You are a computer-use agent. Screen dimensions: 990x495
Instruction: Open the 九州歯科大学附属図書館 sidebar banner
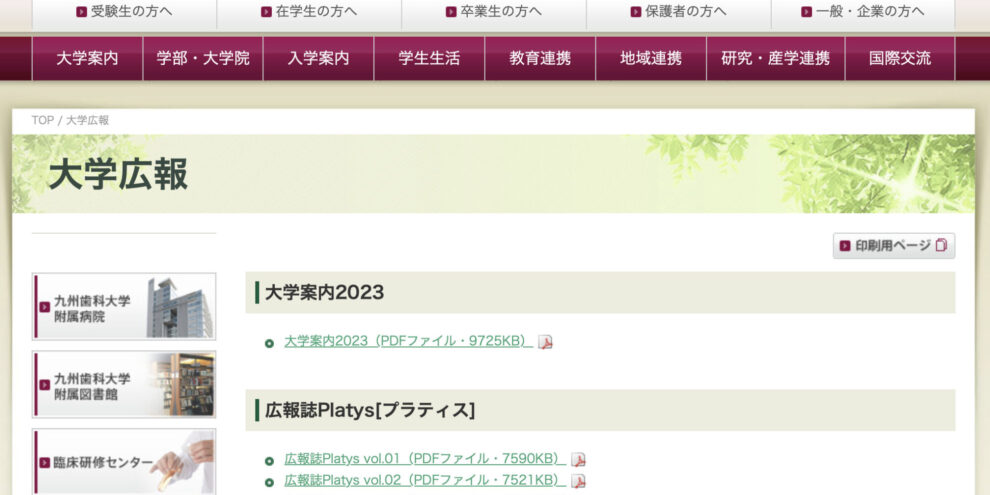point(124,385)
